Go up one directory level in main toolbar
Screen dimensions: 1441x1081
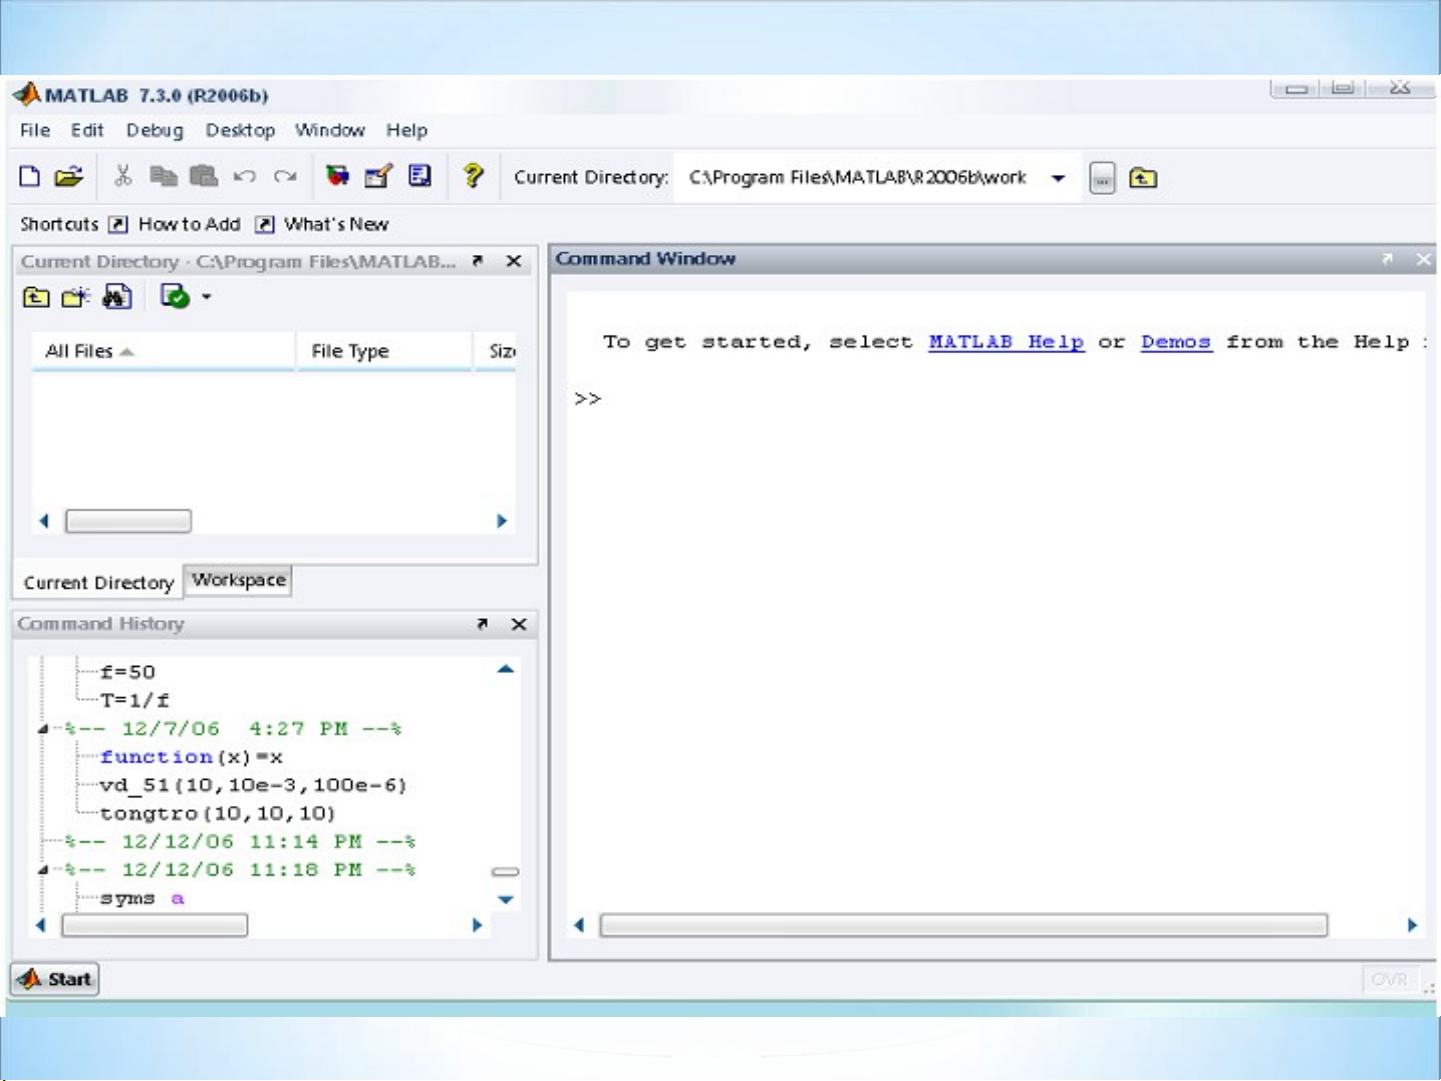click(x=1143, y=178)
